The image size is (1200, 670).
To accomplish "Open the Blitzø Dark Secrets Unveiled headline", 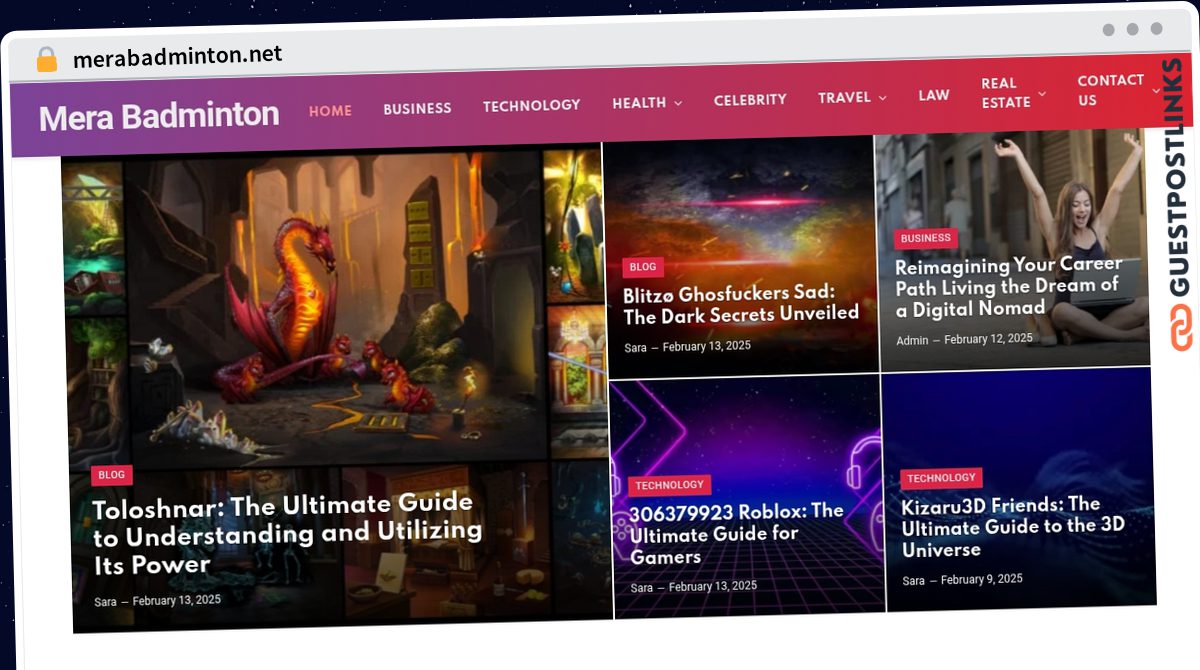I will click(x=741, y=305).
